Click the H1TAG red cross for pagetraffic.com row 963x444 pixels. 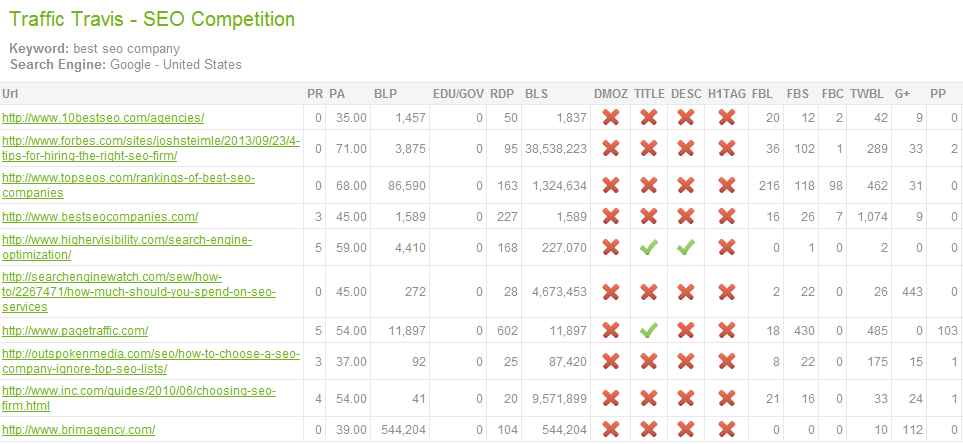point(727,331)
